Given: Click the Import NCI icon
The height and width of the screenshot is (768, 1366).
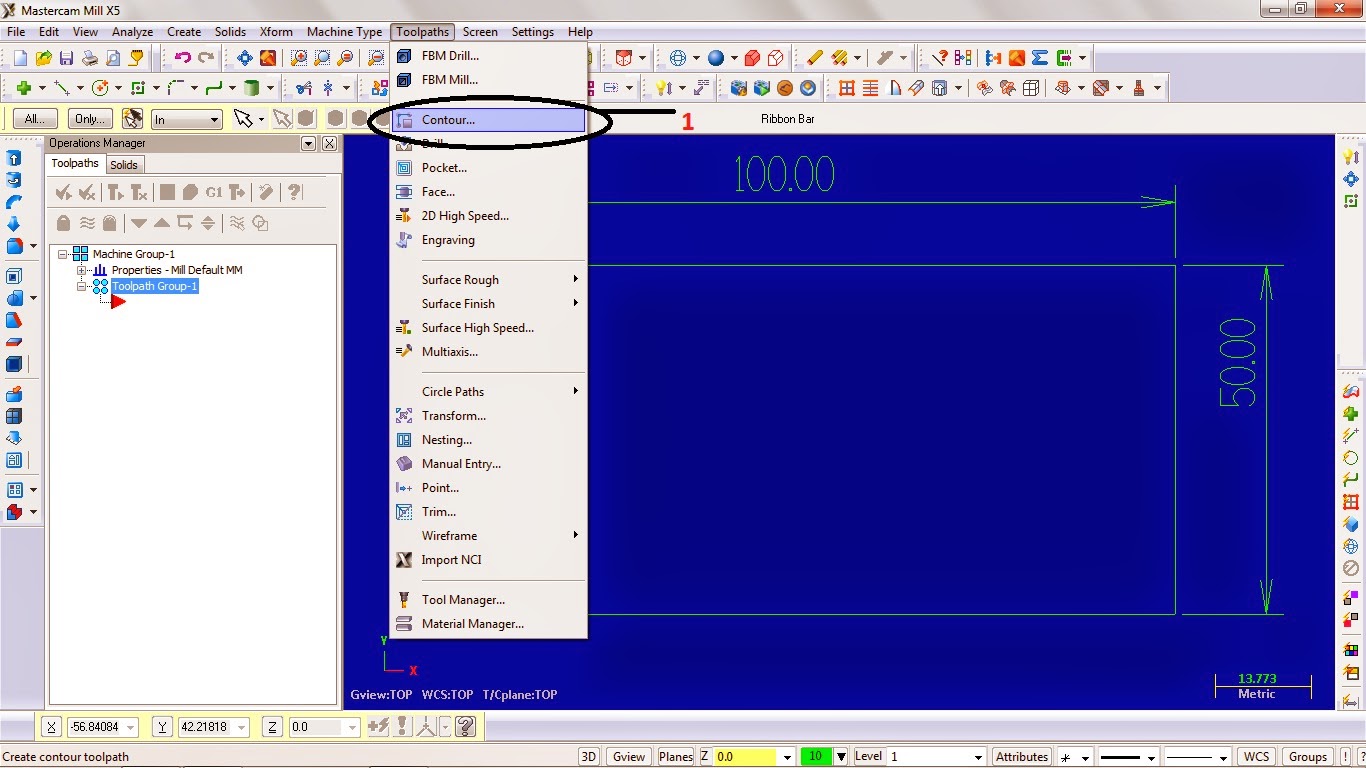Looking at the screenshot, I should [404, 560].
